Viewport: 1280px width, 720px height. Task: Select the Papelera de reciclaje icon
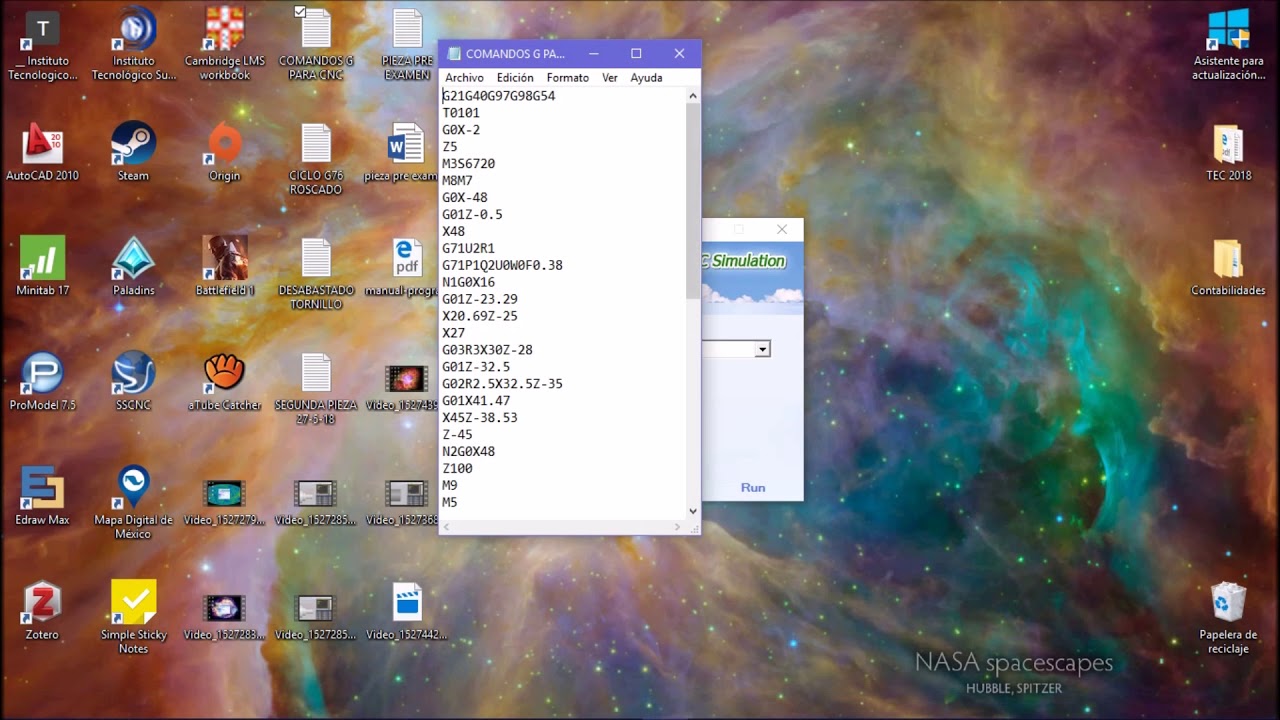coord(1228,617)
